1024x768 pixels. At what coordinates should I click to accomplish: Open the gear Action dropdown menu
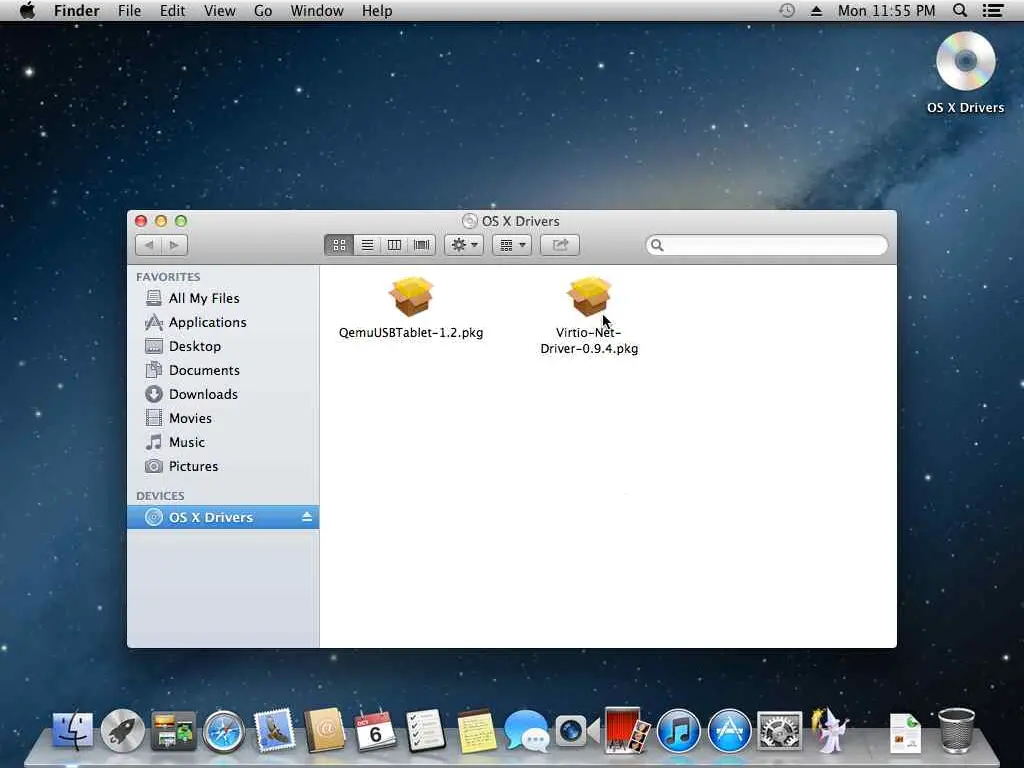click(x=464, y=245)
